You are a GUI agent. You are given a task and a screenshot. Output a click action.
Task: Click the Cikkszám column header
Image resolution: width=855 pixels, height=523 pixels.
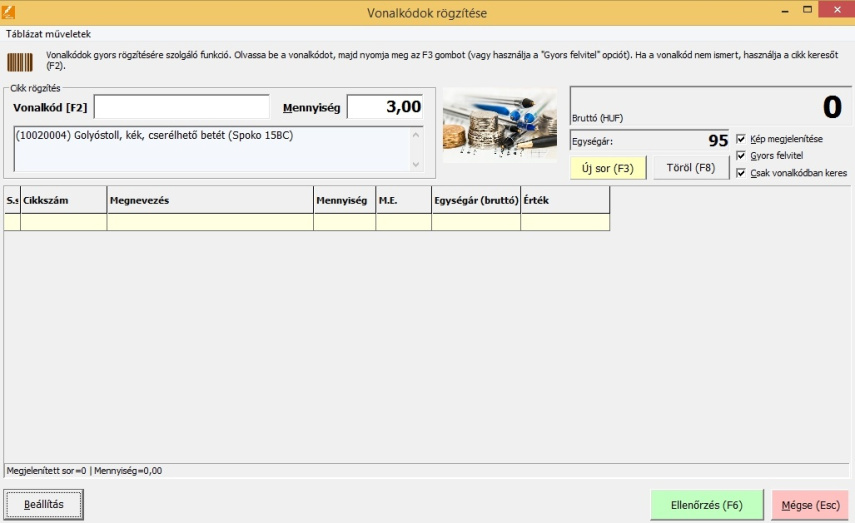tap(64, 201)
